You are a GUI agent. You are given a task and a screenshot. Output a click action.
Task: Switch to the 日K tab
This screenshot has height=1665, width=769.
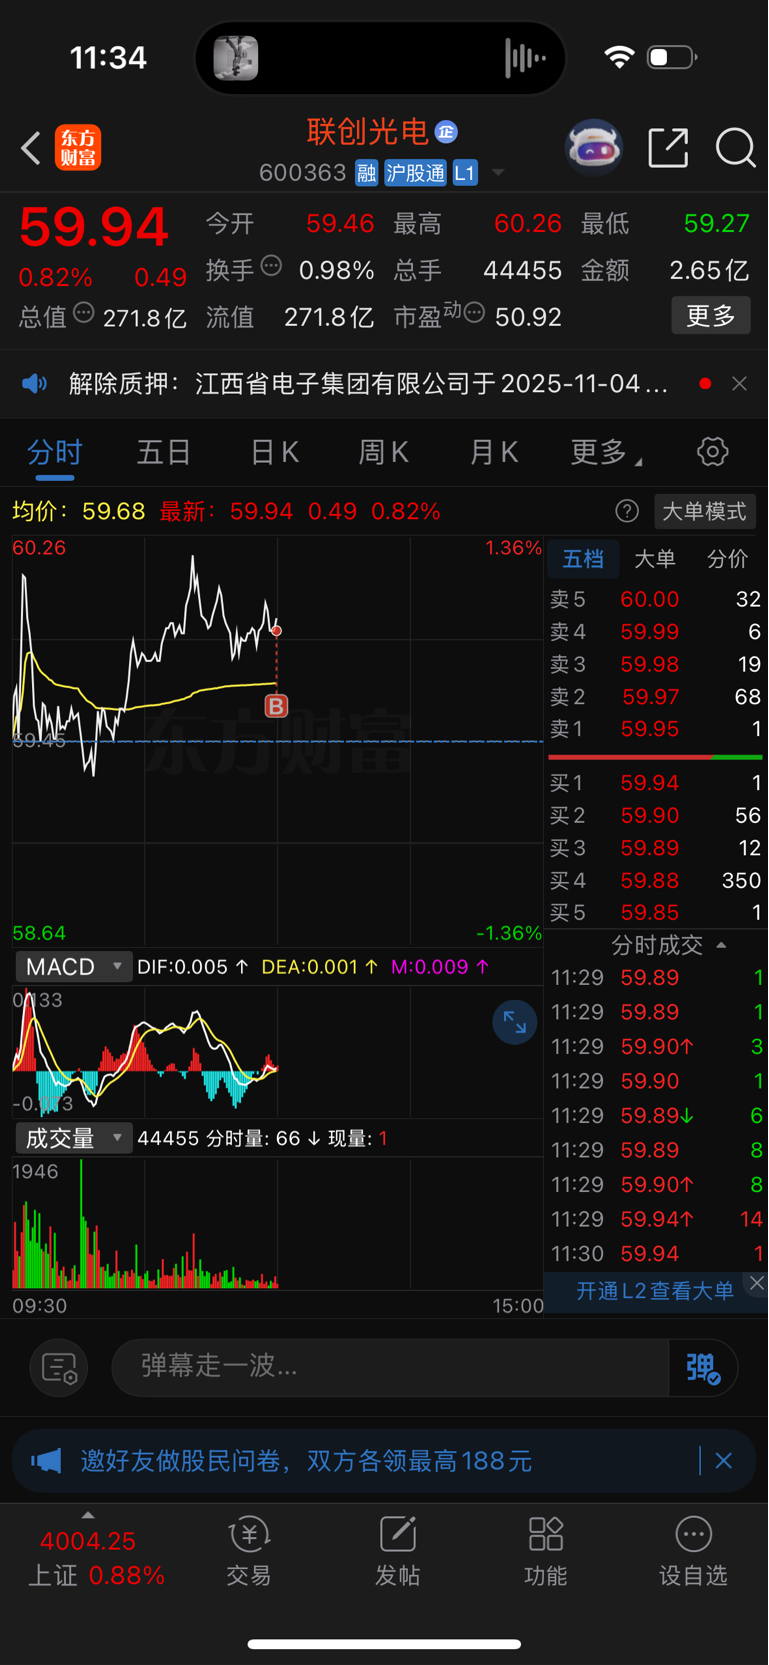[x=274, y=453]
